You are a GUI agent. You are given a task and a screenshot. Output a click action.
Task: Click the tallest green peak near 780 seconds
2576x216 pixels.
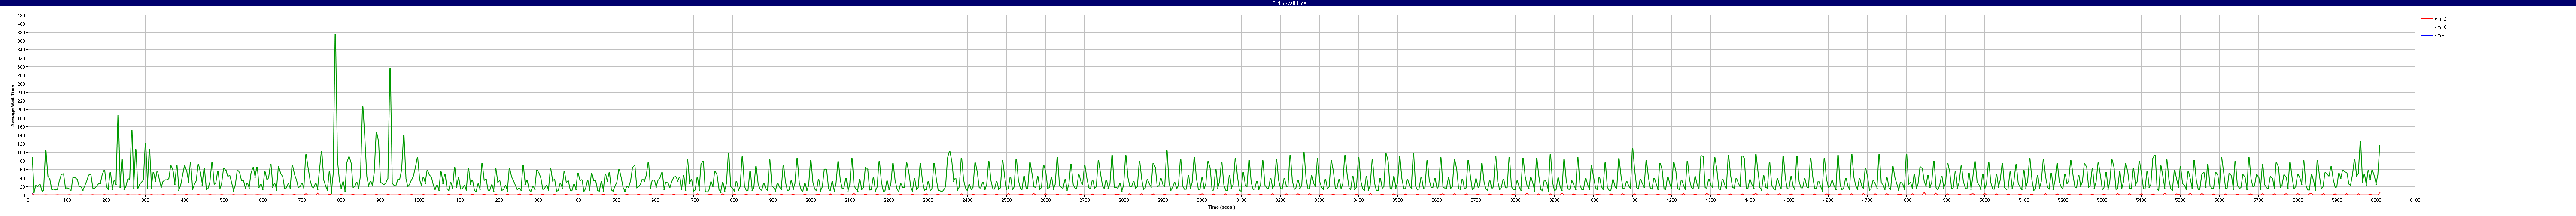[x=335, y=35]
